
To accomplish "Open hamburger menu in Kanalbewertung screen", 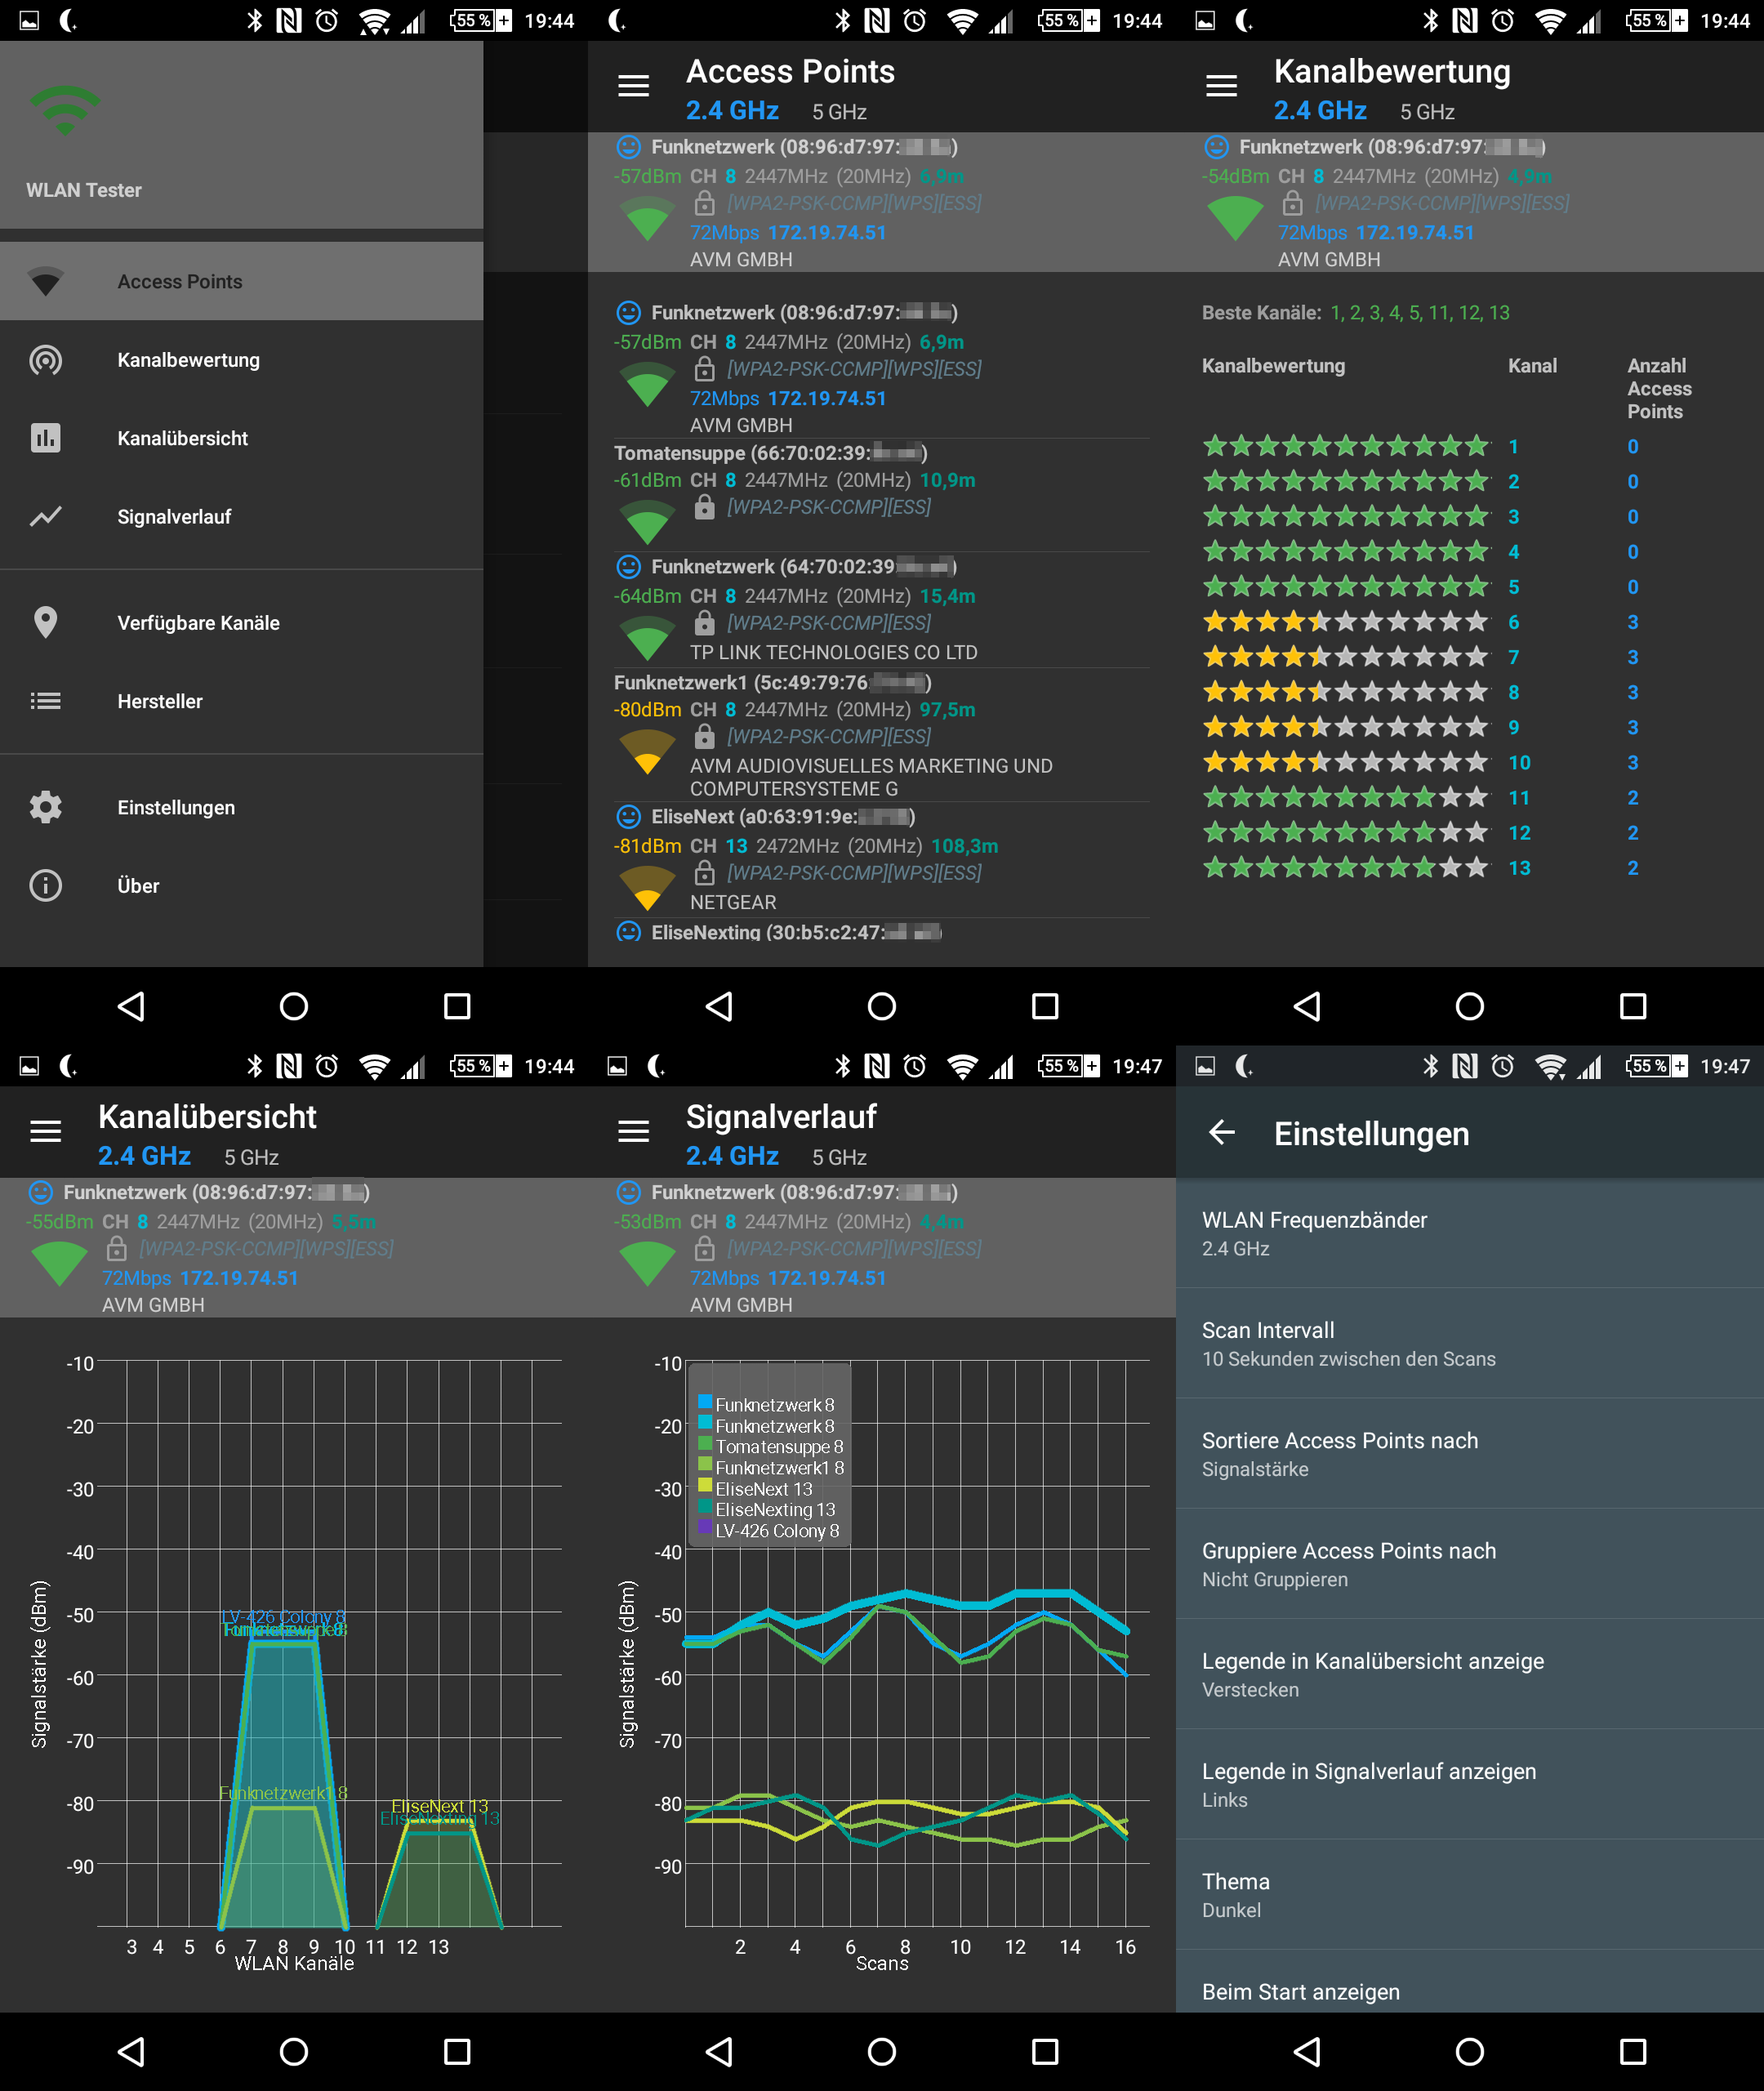I will click(x=1221, y=86).
